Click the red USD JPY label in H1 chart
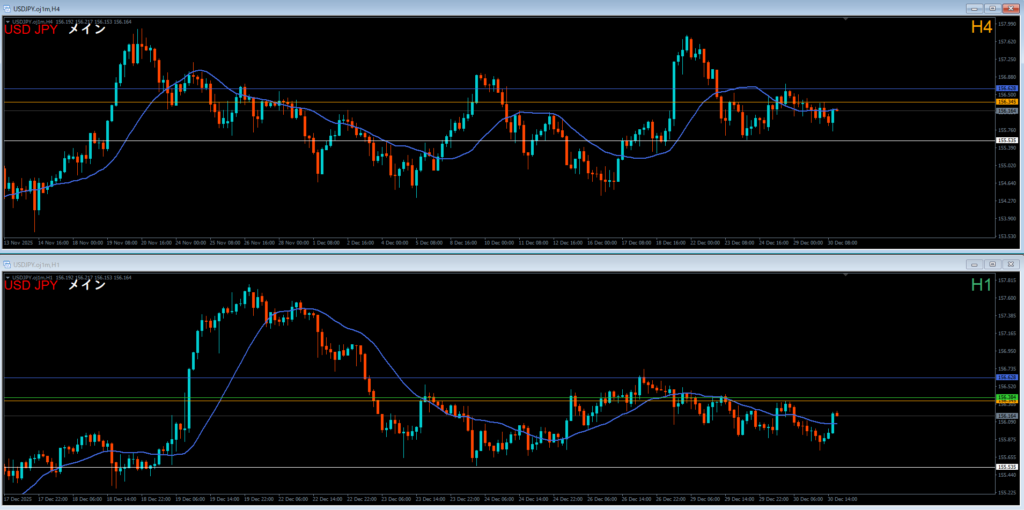Screen dimensions: 1024x510 (x=30, y=286)
